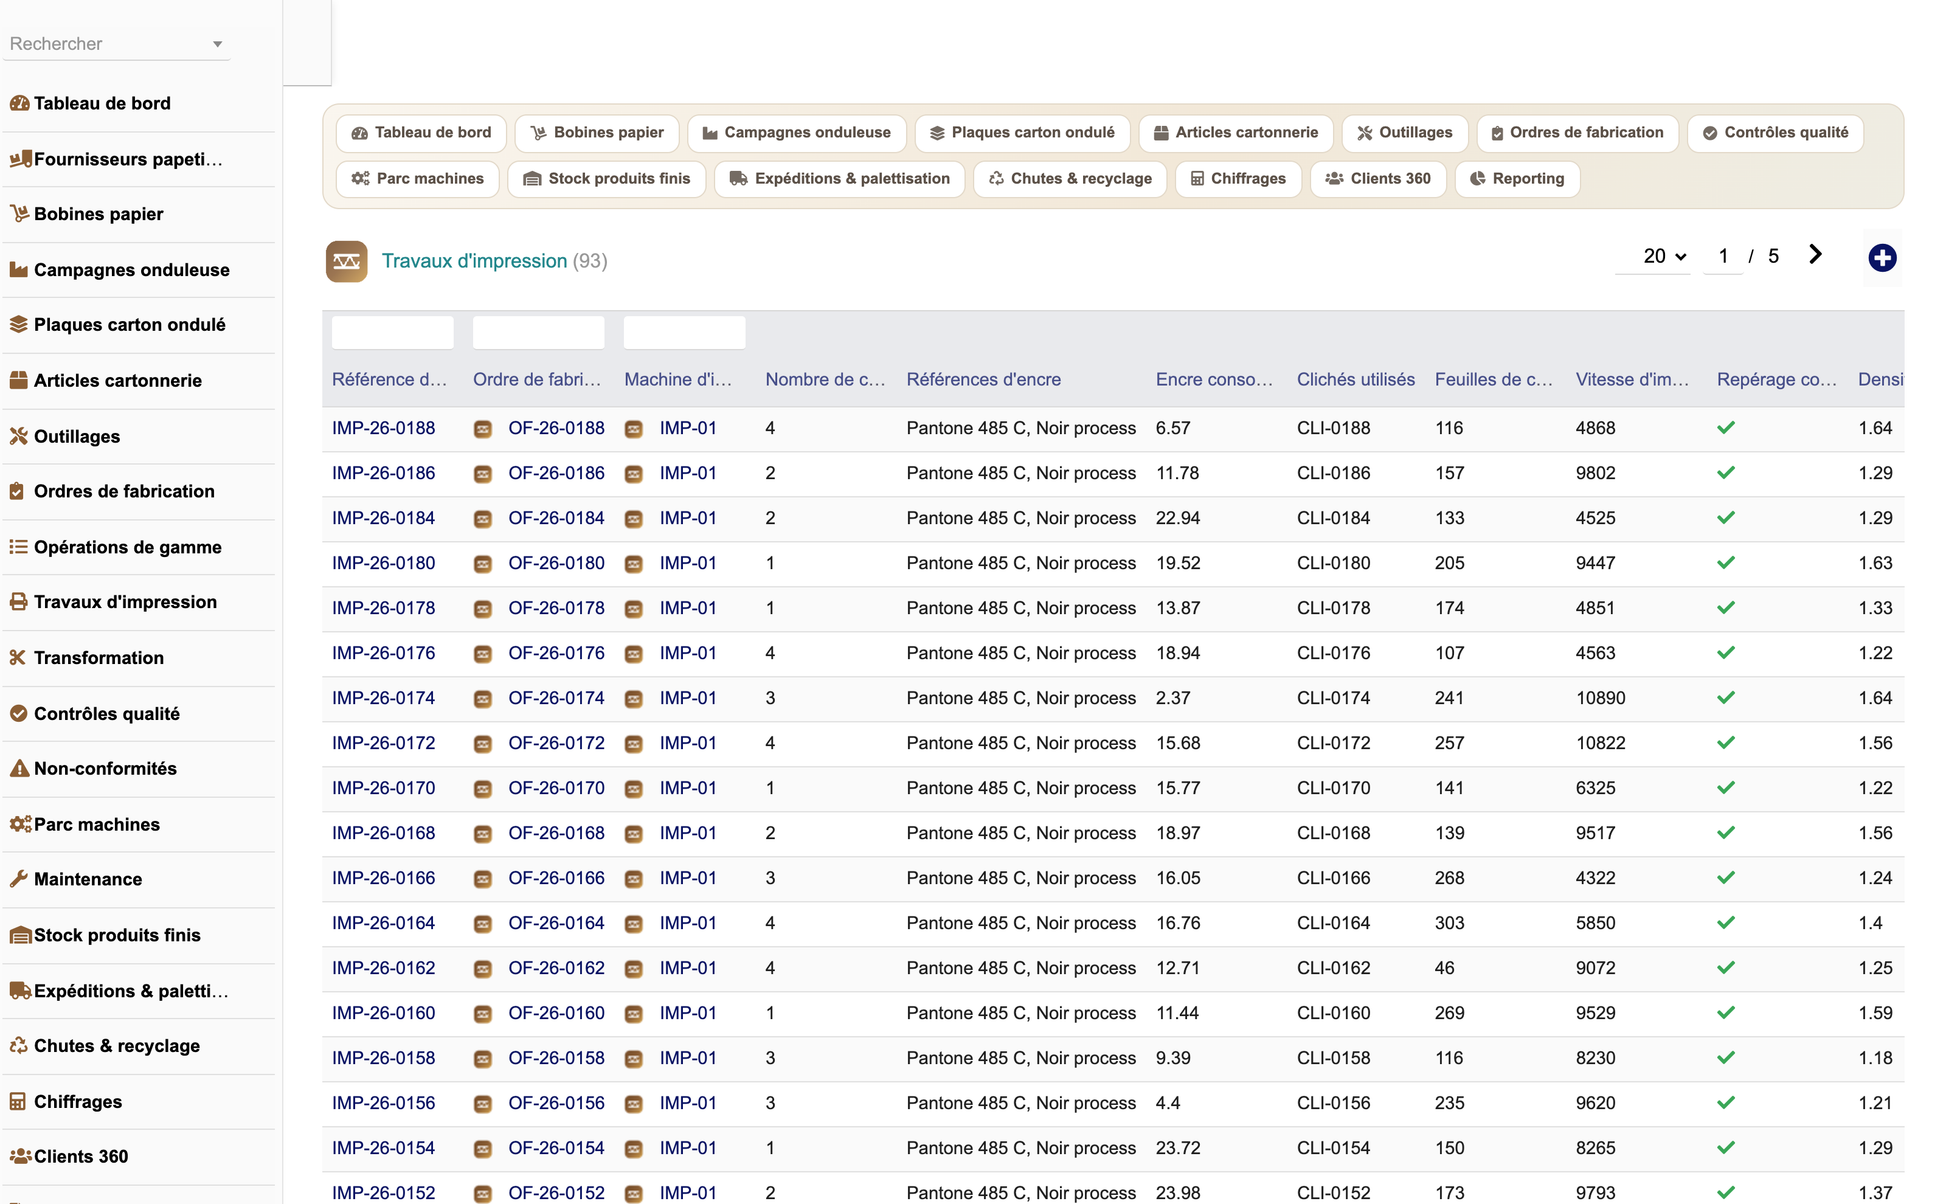This screenshot has width=1946, height=1204.
Task: Open fabrication order OF-26-0156 link
Action: click(x=556, y=1103)
